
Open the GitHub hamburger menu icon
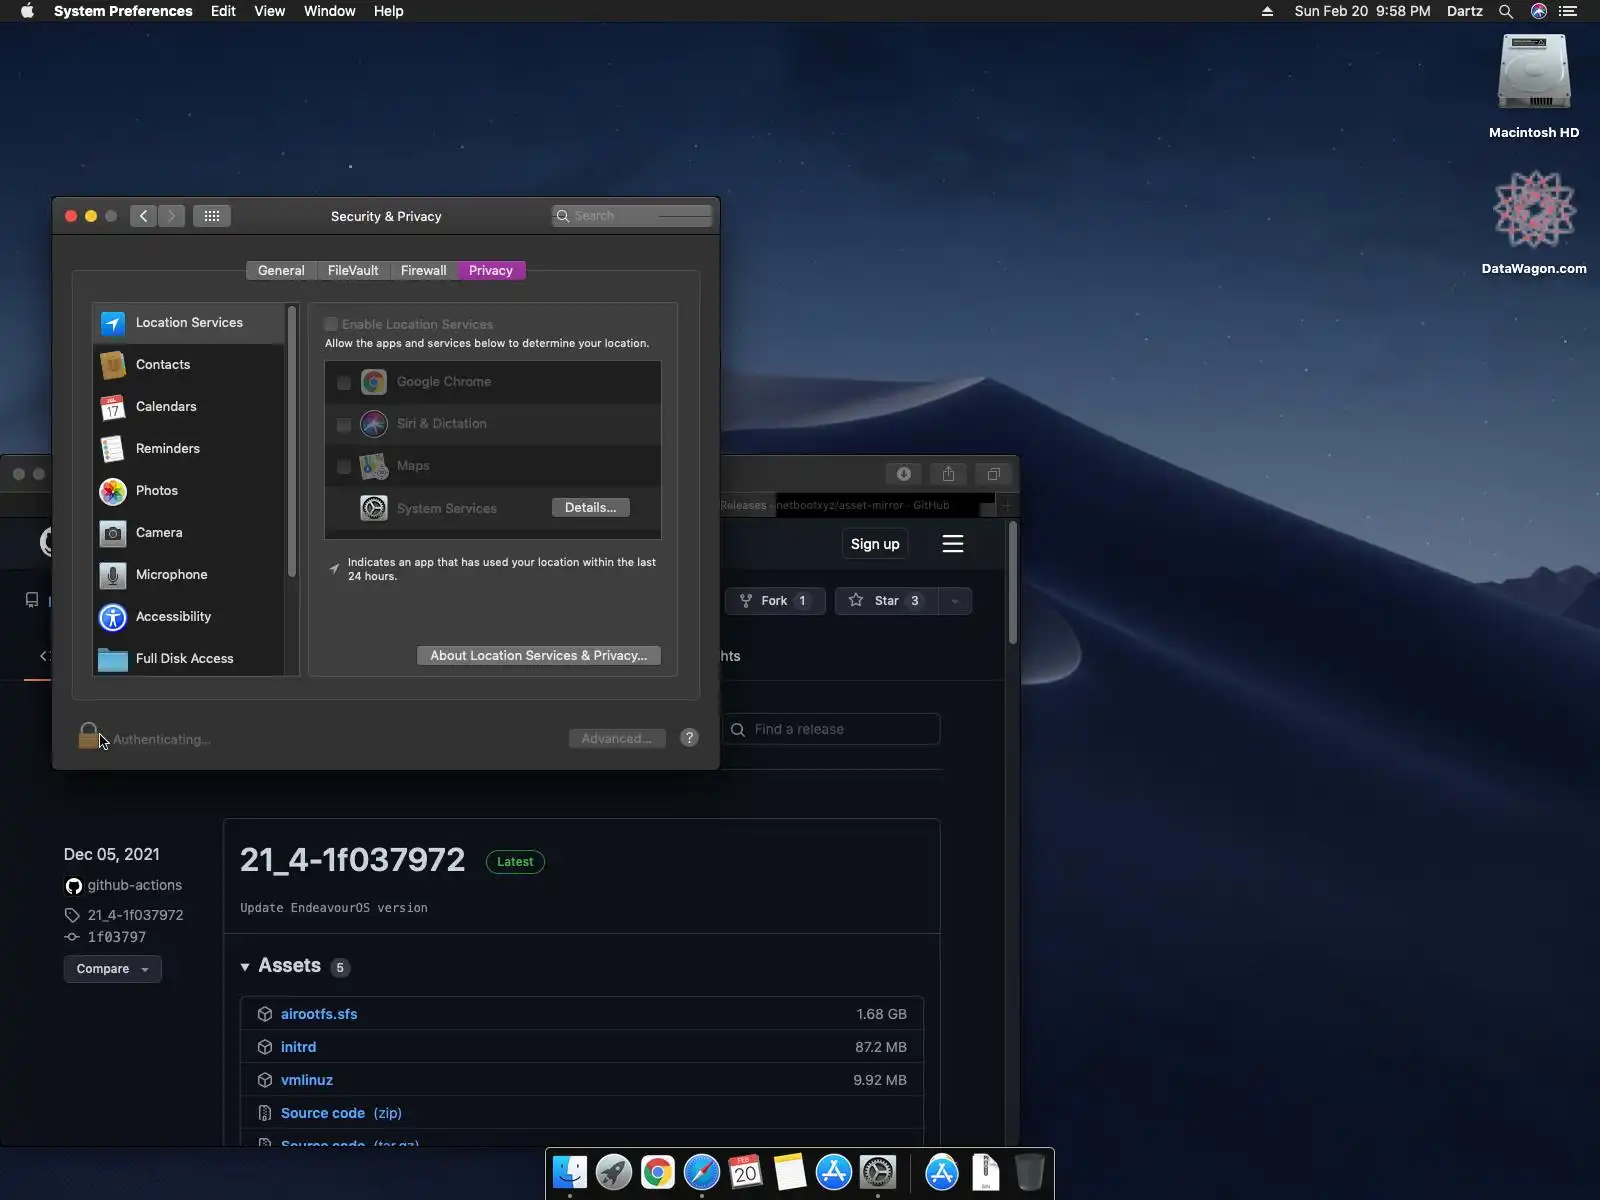[x=953, y=544]
